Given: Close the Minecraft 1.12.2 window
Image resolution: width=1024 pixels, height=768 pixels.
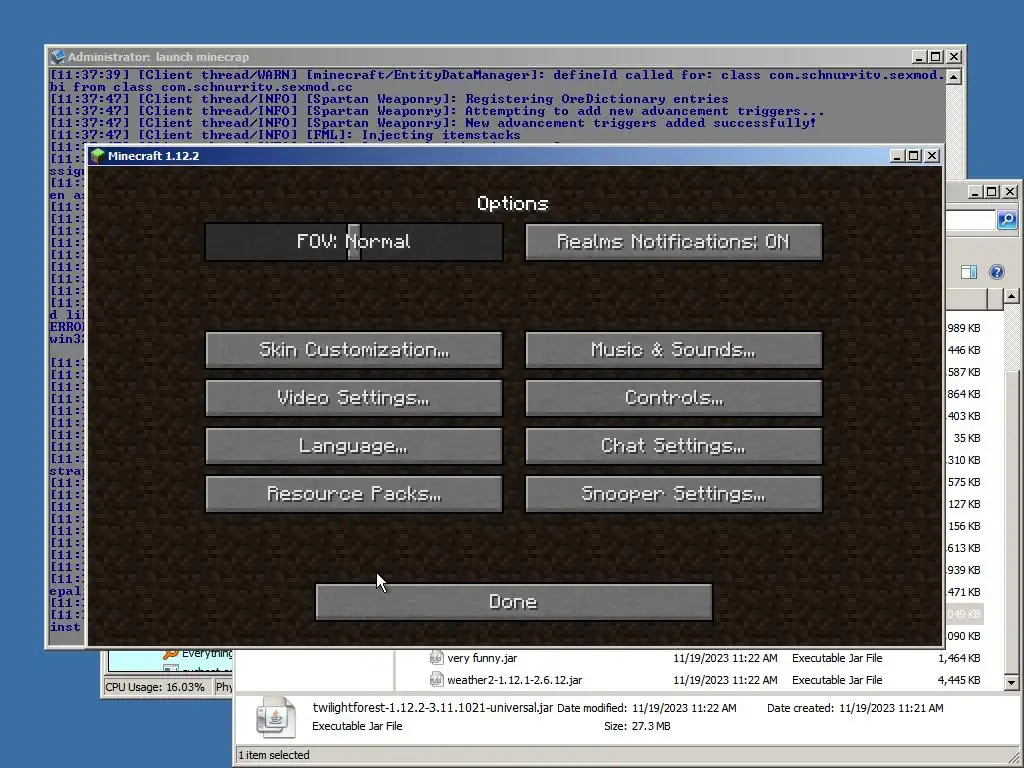Looking at the screenshot, I should tap(932, 155).
